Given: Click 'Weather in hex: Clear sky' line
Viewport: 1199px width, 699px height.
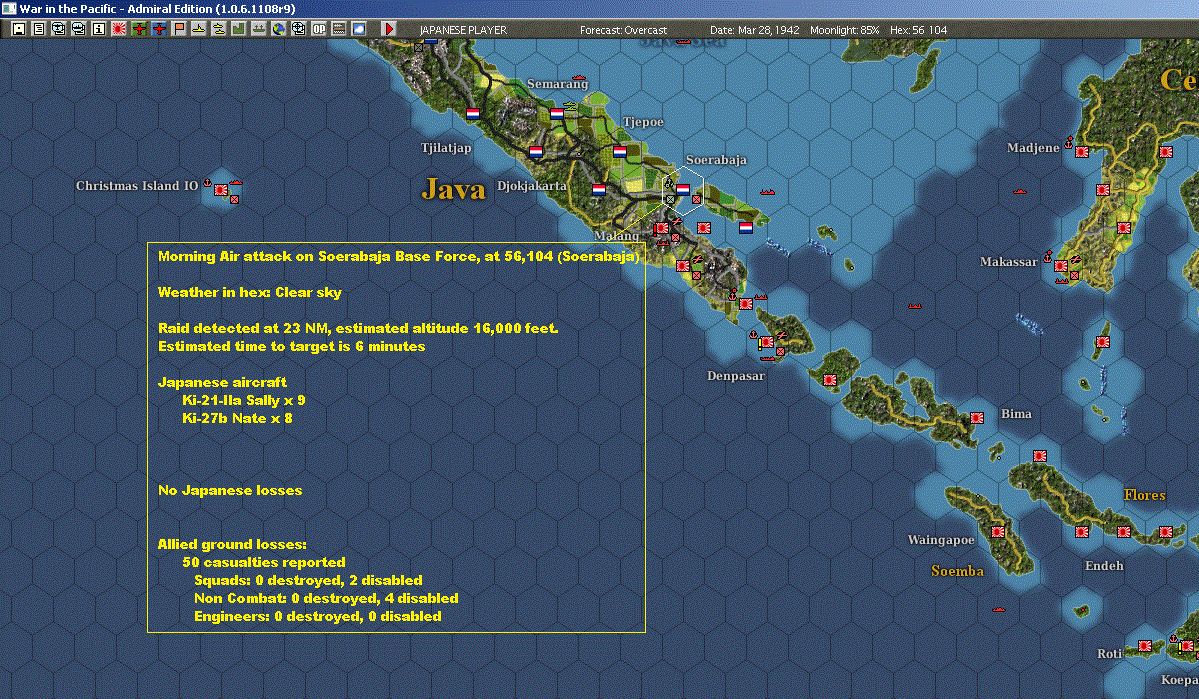Looking at the screenshot, I should click(249, 292).
